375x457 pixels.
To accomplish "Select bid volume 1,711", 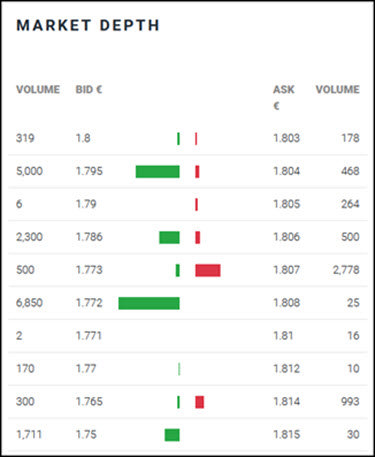I will [x=29, y=434].
